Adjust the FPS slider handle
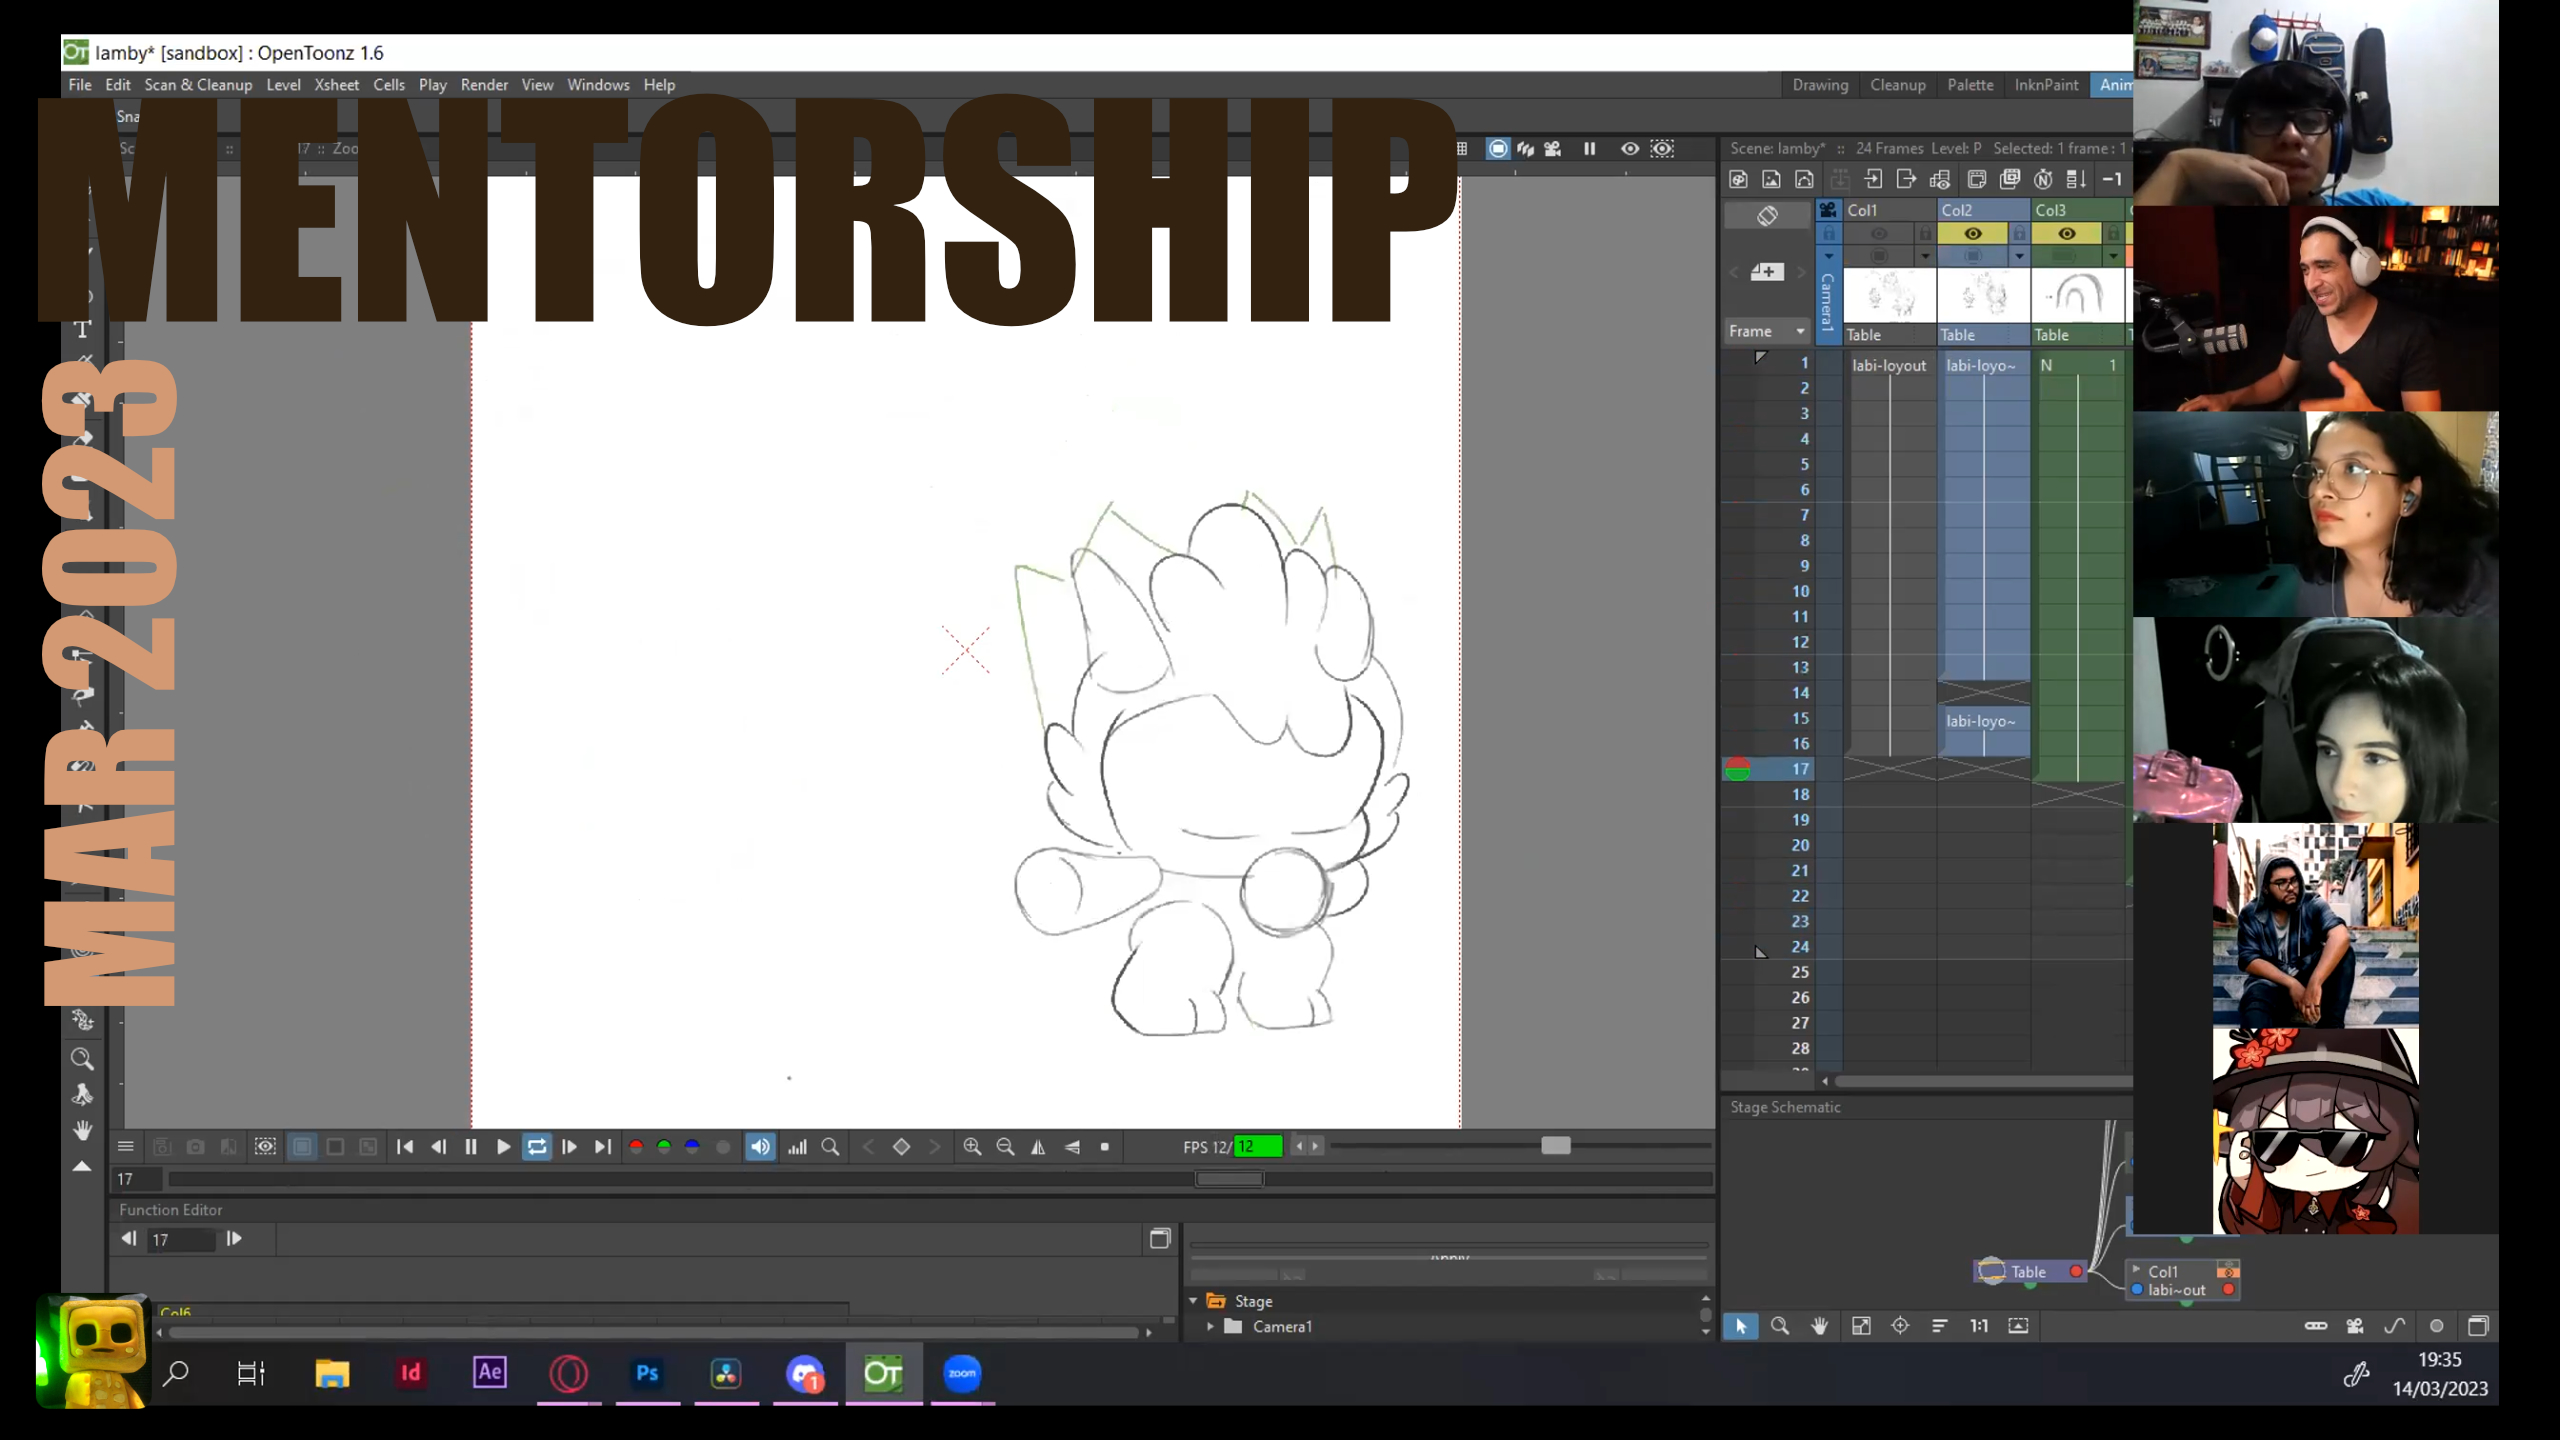This screenshot has height=1440, width=2560. coord(1555,1146)
